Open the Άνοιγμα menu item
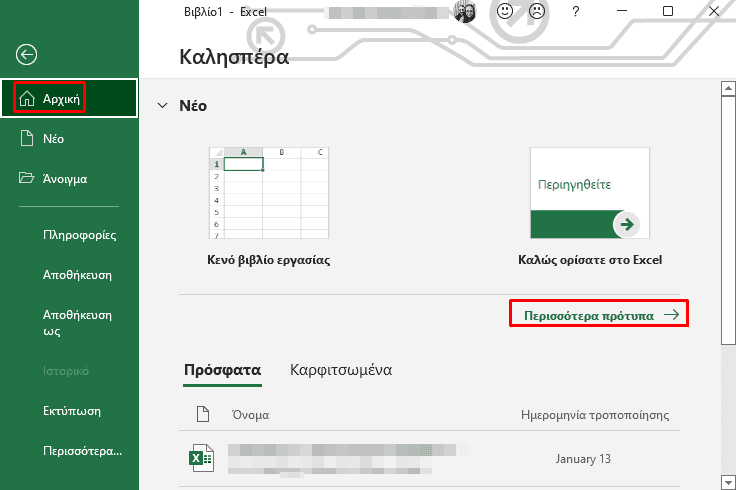 [x=69, y=179]
